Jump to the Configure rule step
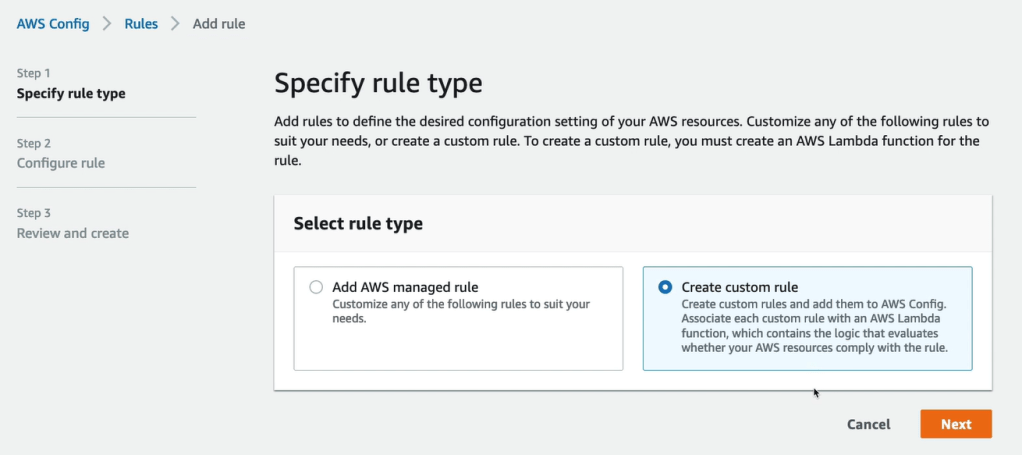Viewport: 1022px width, 455px height. [61, 163]
